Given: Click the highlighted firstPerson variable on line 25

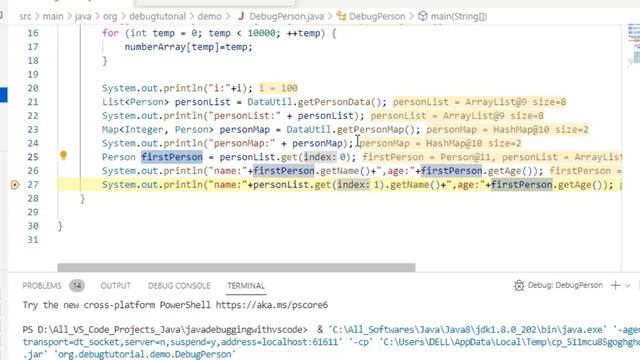Looking at the screenshot, I should coord(172,157).
